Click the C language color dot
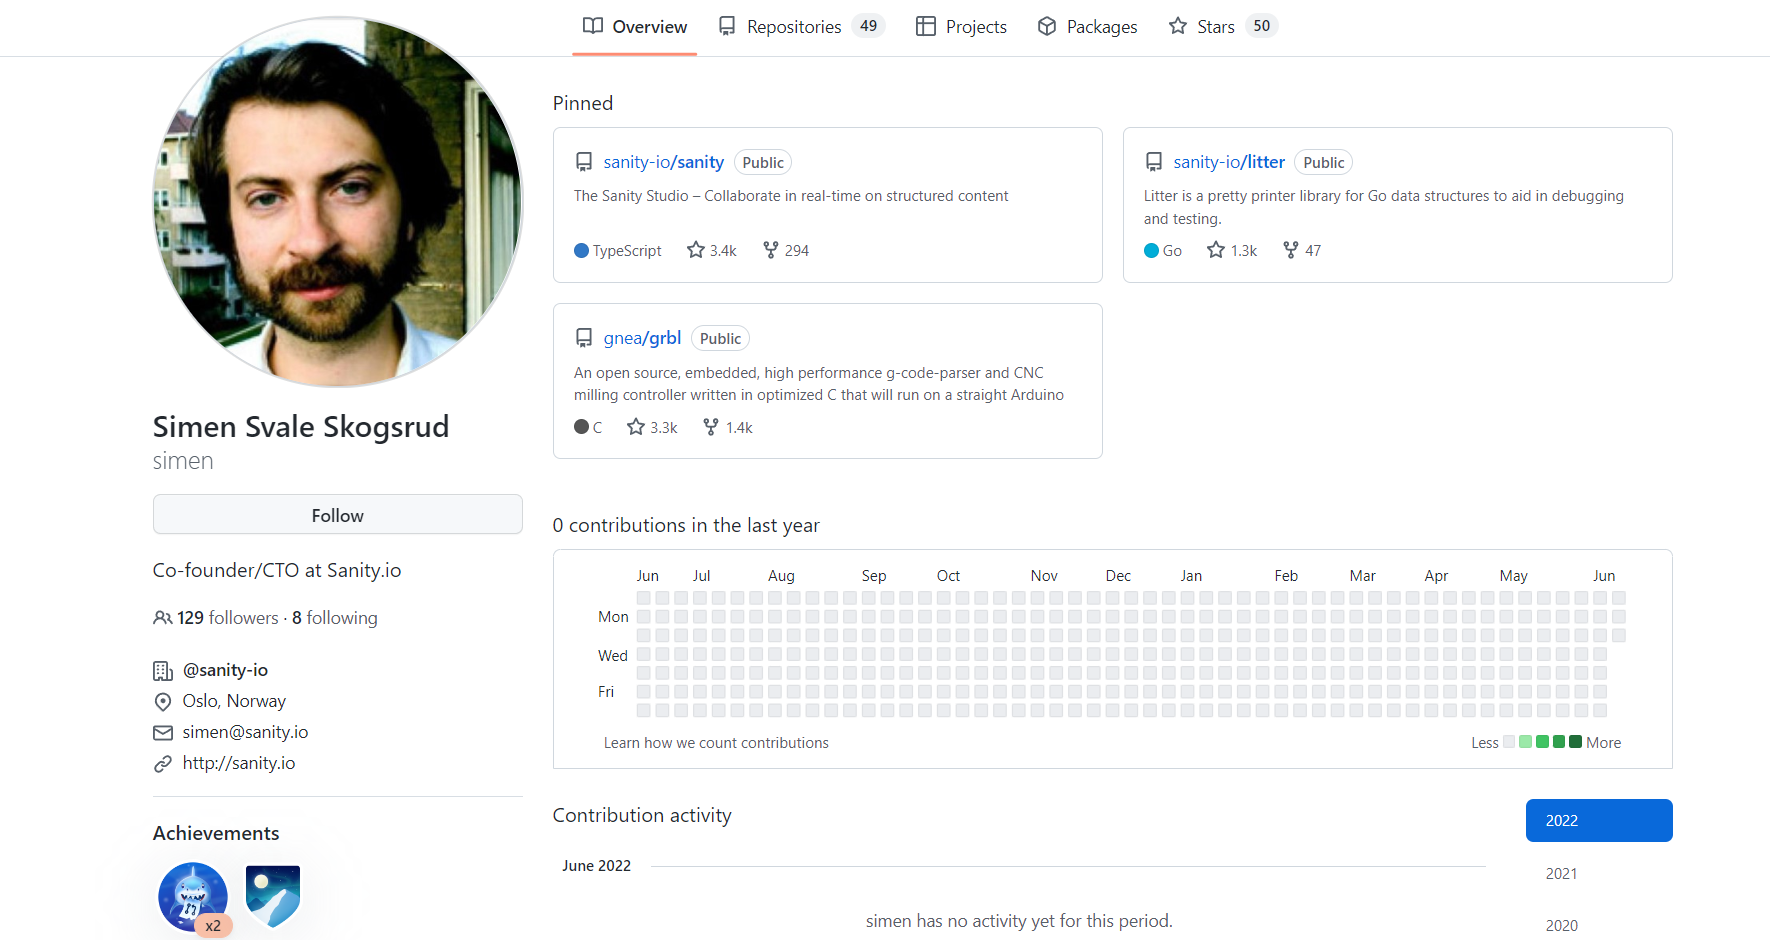 [x=581, y=427]
